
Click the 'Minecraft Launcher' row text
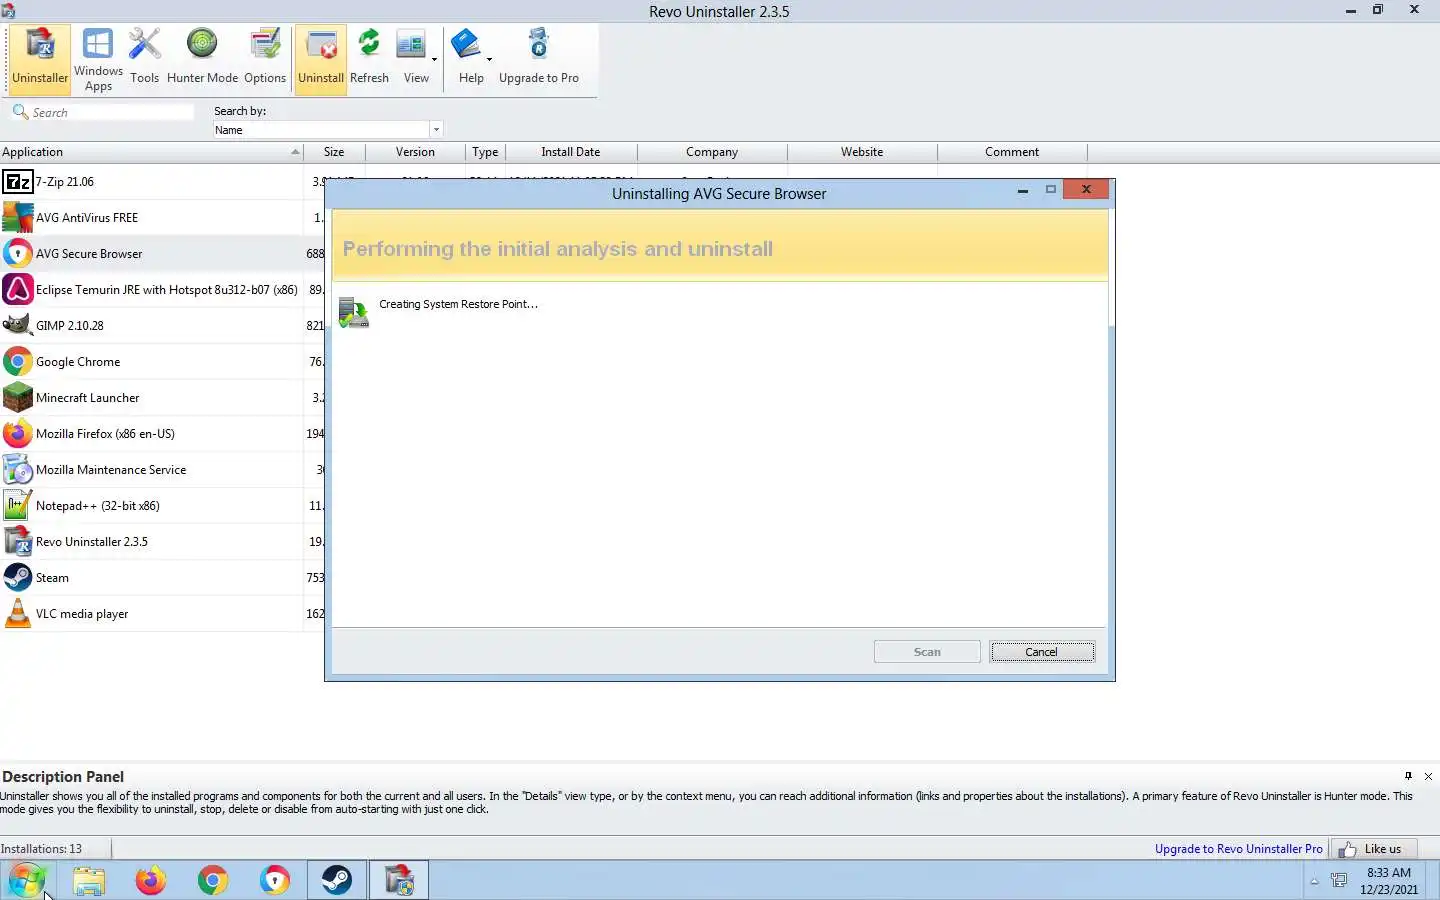(88, 398)
